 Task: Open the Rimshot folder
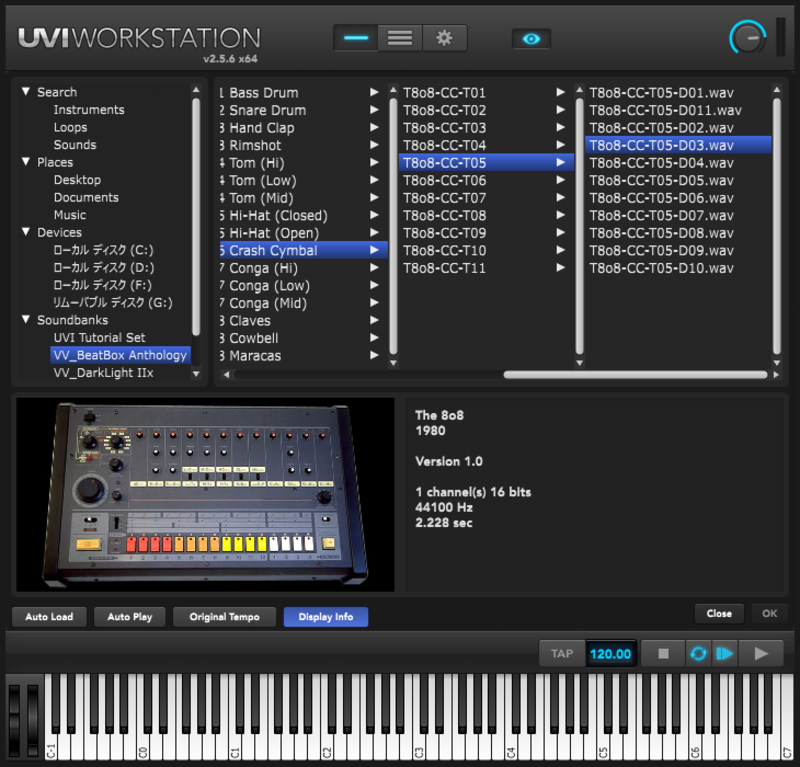pos(303,145)
